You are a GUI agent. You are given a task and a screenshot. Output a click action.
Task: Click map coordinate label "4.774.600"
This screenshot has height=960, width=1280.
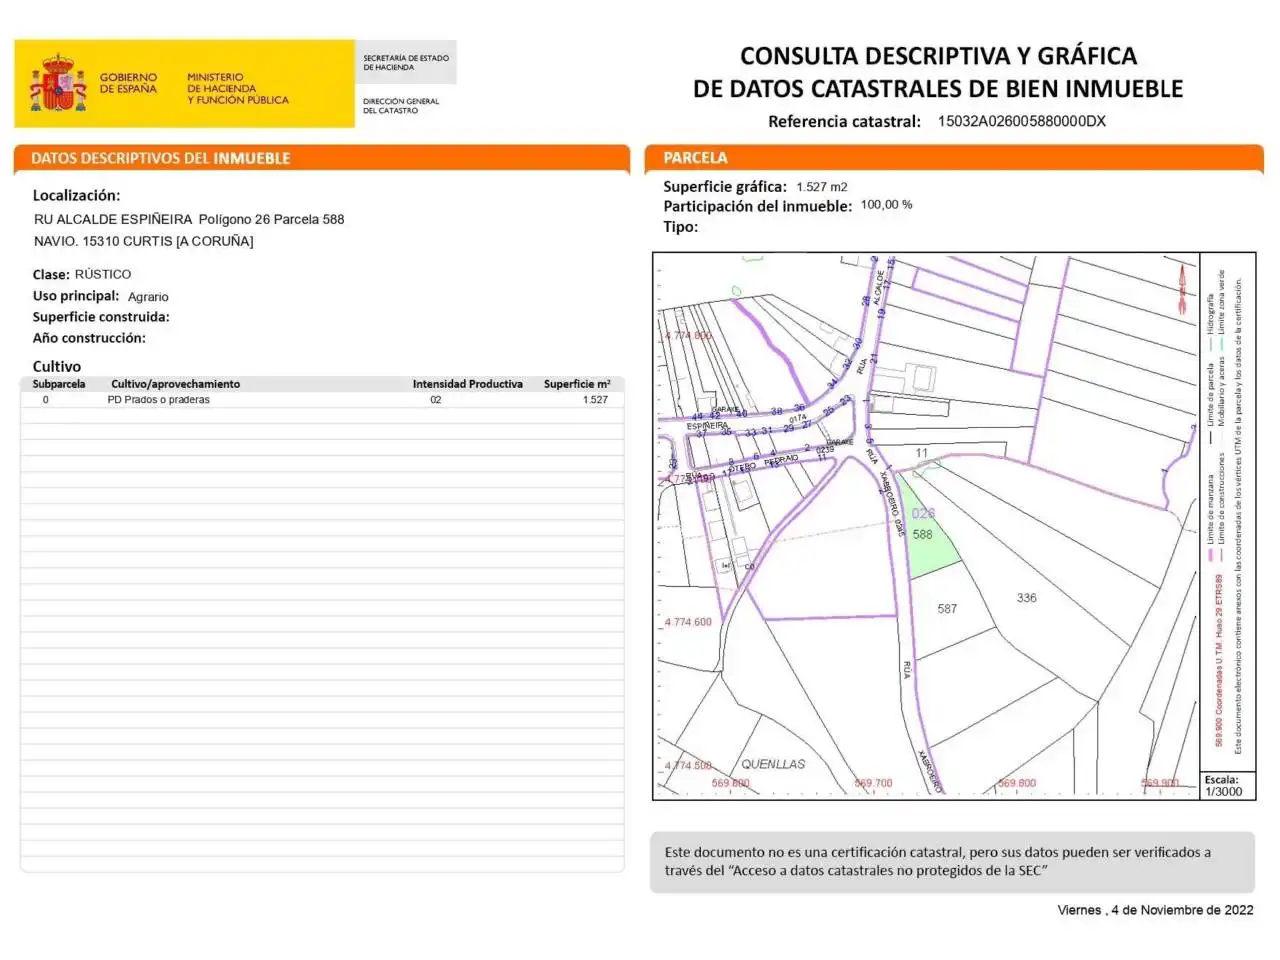pos(688,622)
